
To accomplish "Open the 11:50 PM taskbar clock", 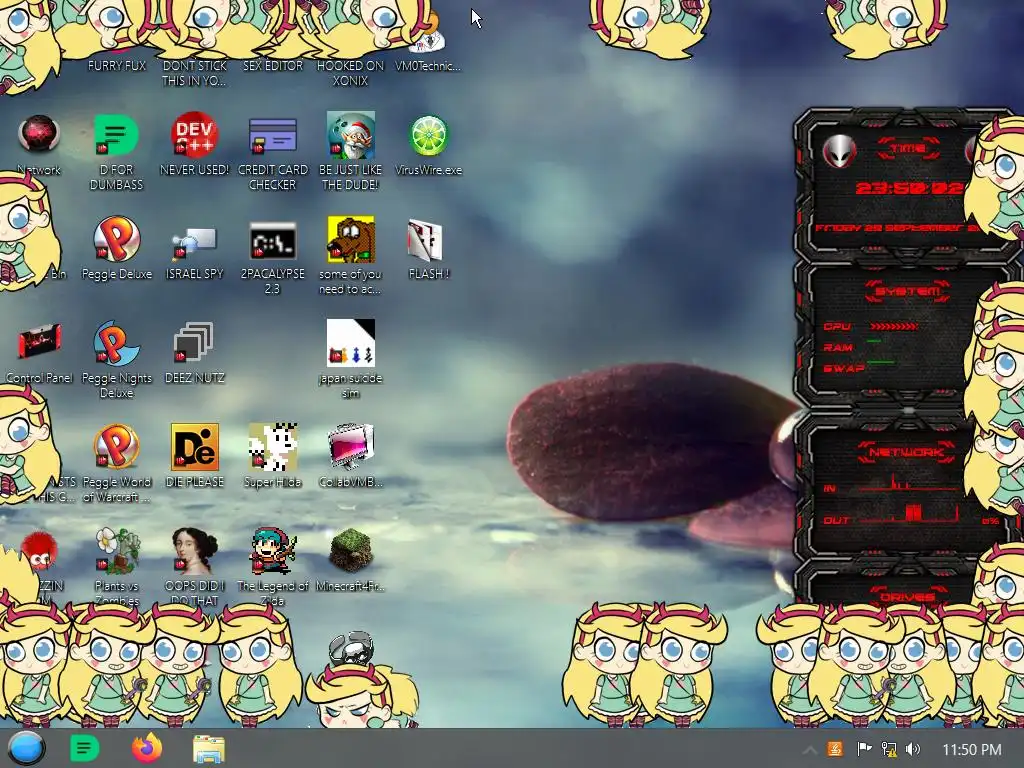I will pos(972,750).
